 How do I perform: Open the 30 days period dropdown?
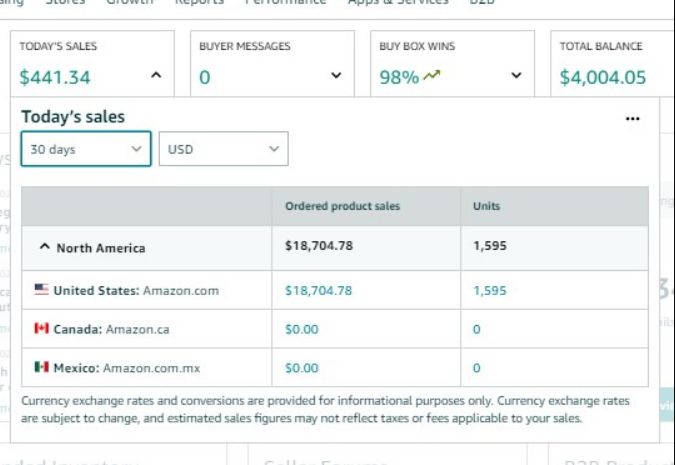click(86, 149)
